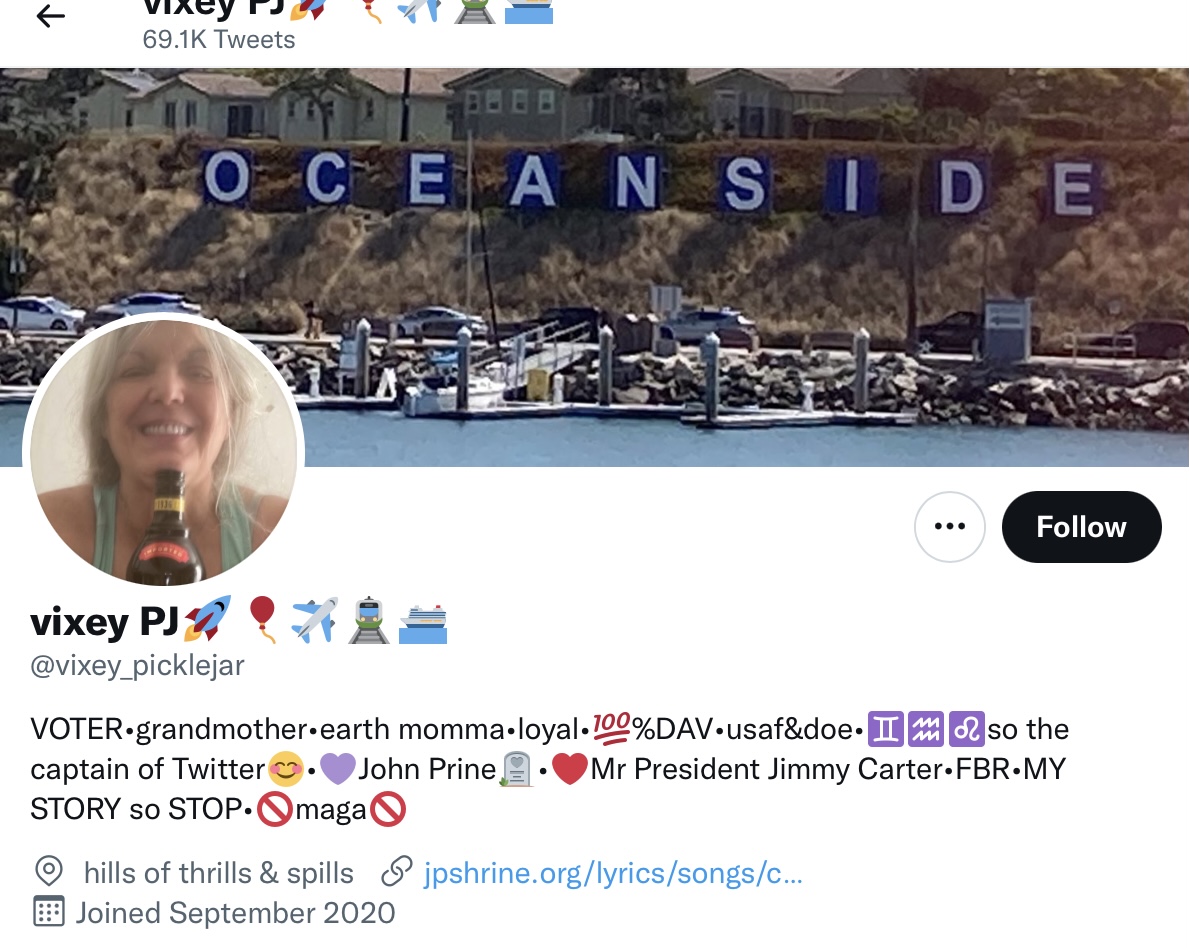Image resolution: width=1189 pixels, height=948 pixels.
Task: Click the profile bio description text
Action: point(550,769)
